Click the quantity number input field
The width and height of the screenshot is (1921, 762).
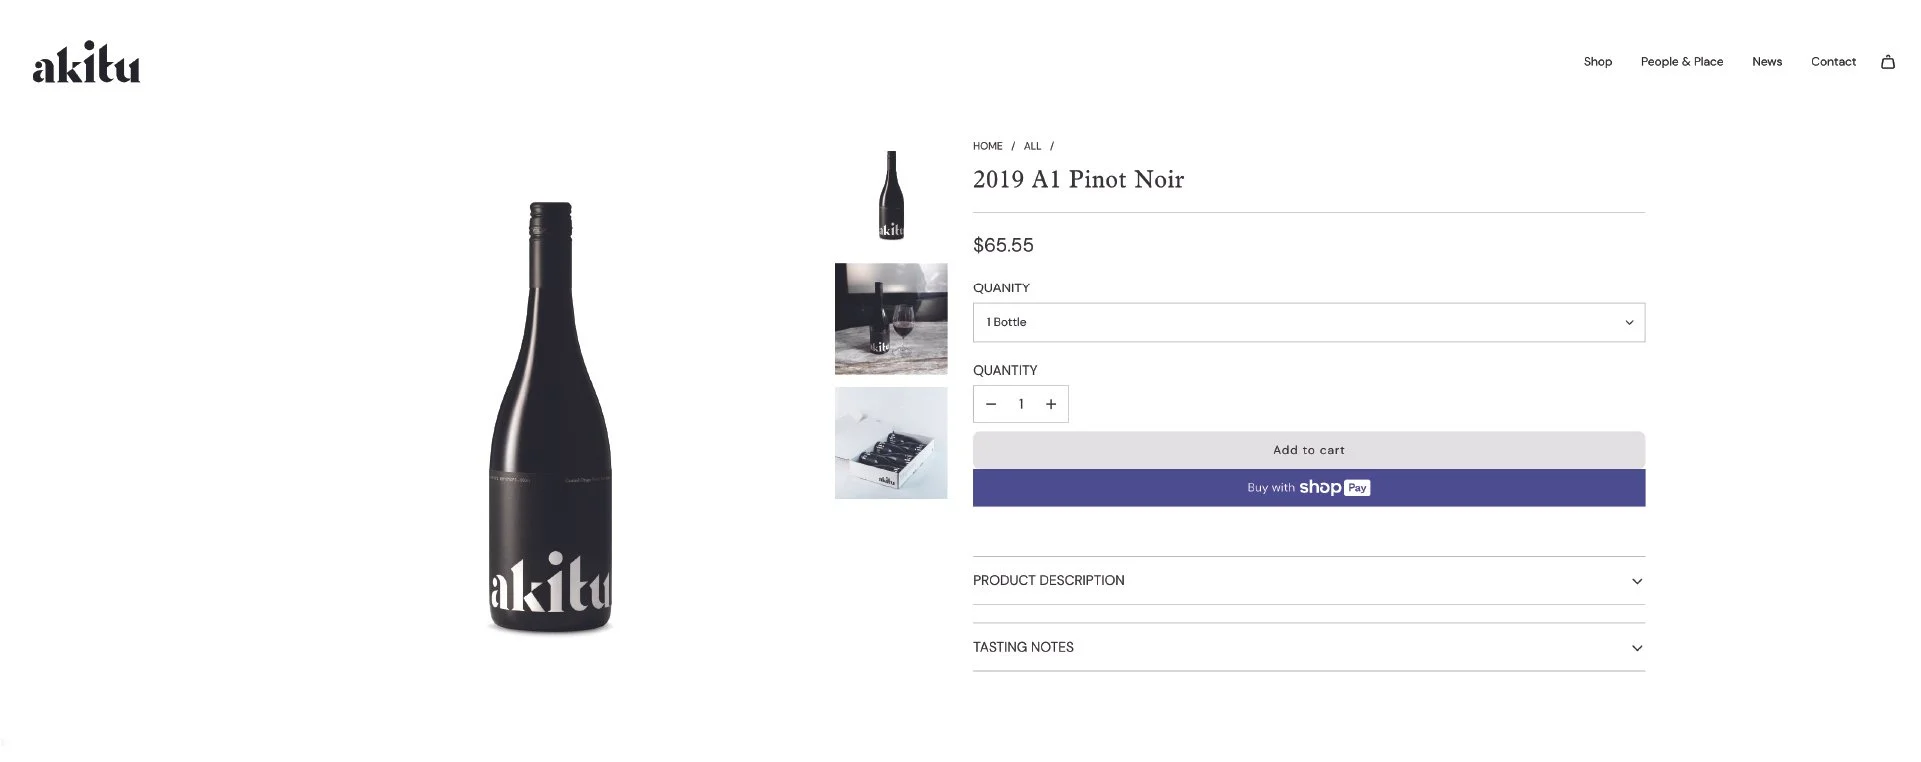pyautogui.click(x=1021, y=404)
